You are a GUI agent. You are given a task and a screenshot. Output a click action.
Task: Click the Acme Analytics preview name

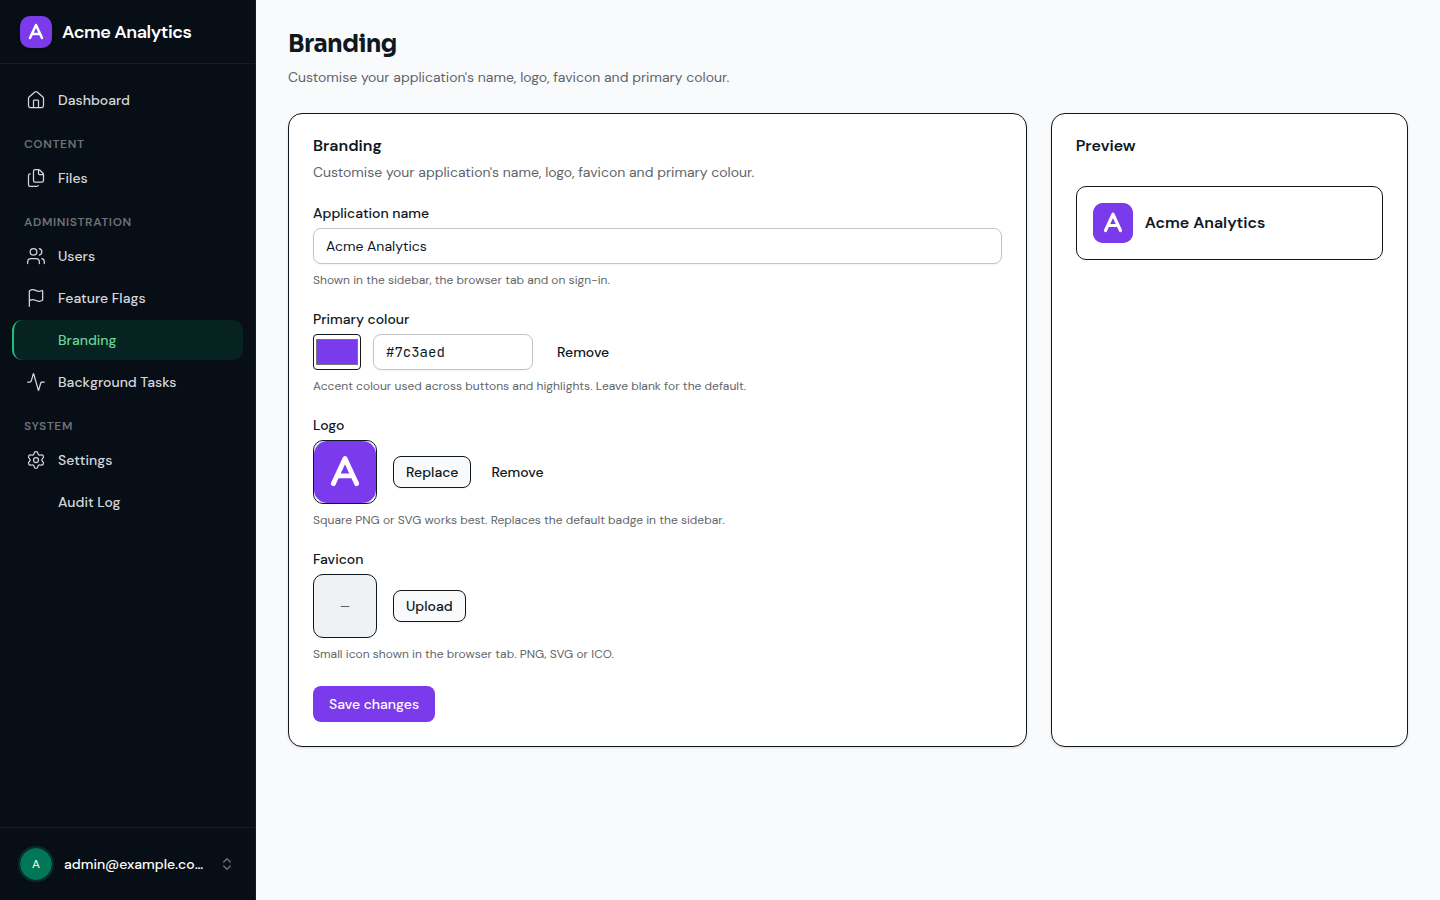coord(1205,223)
